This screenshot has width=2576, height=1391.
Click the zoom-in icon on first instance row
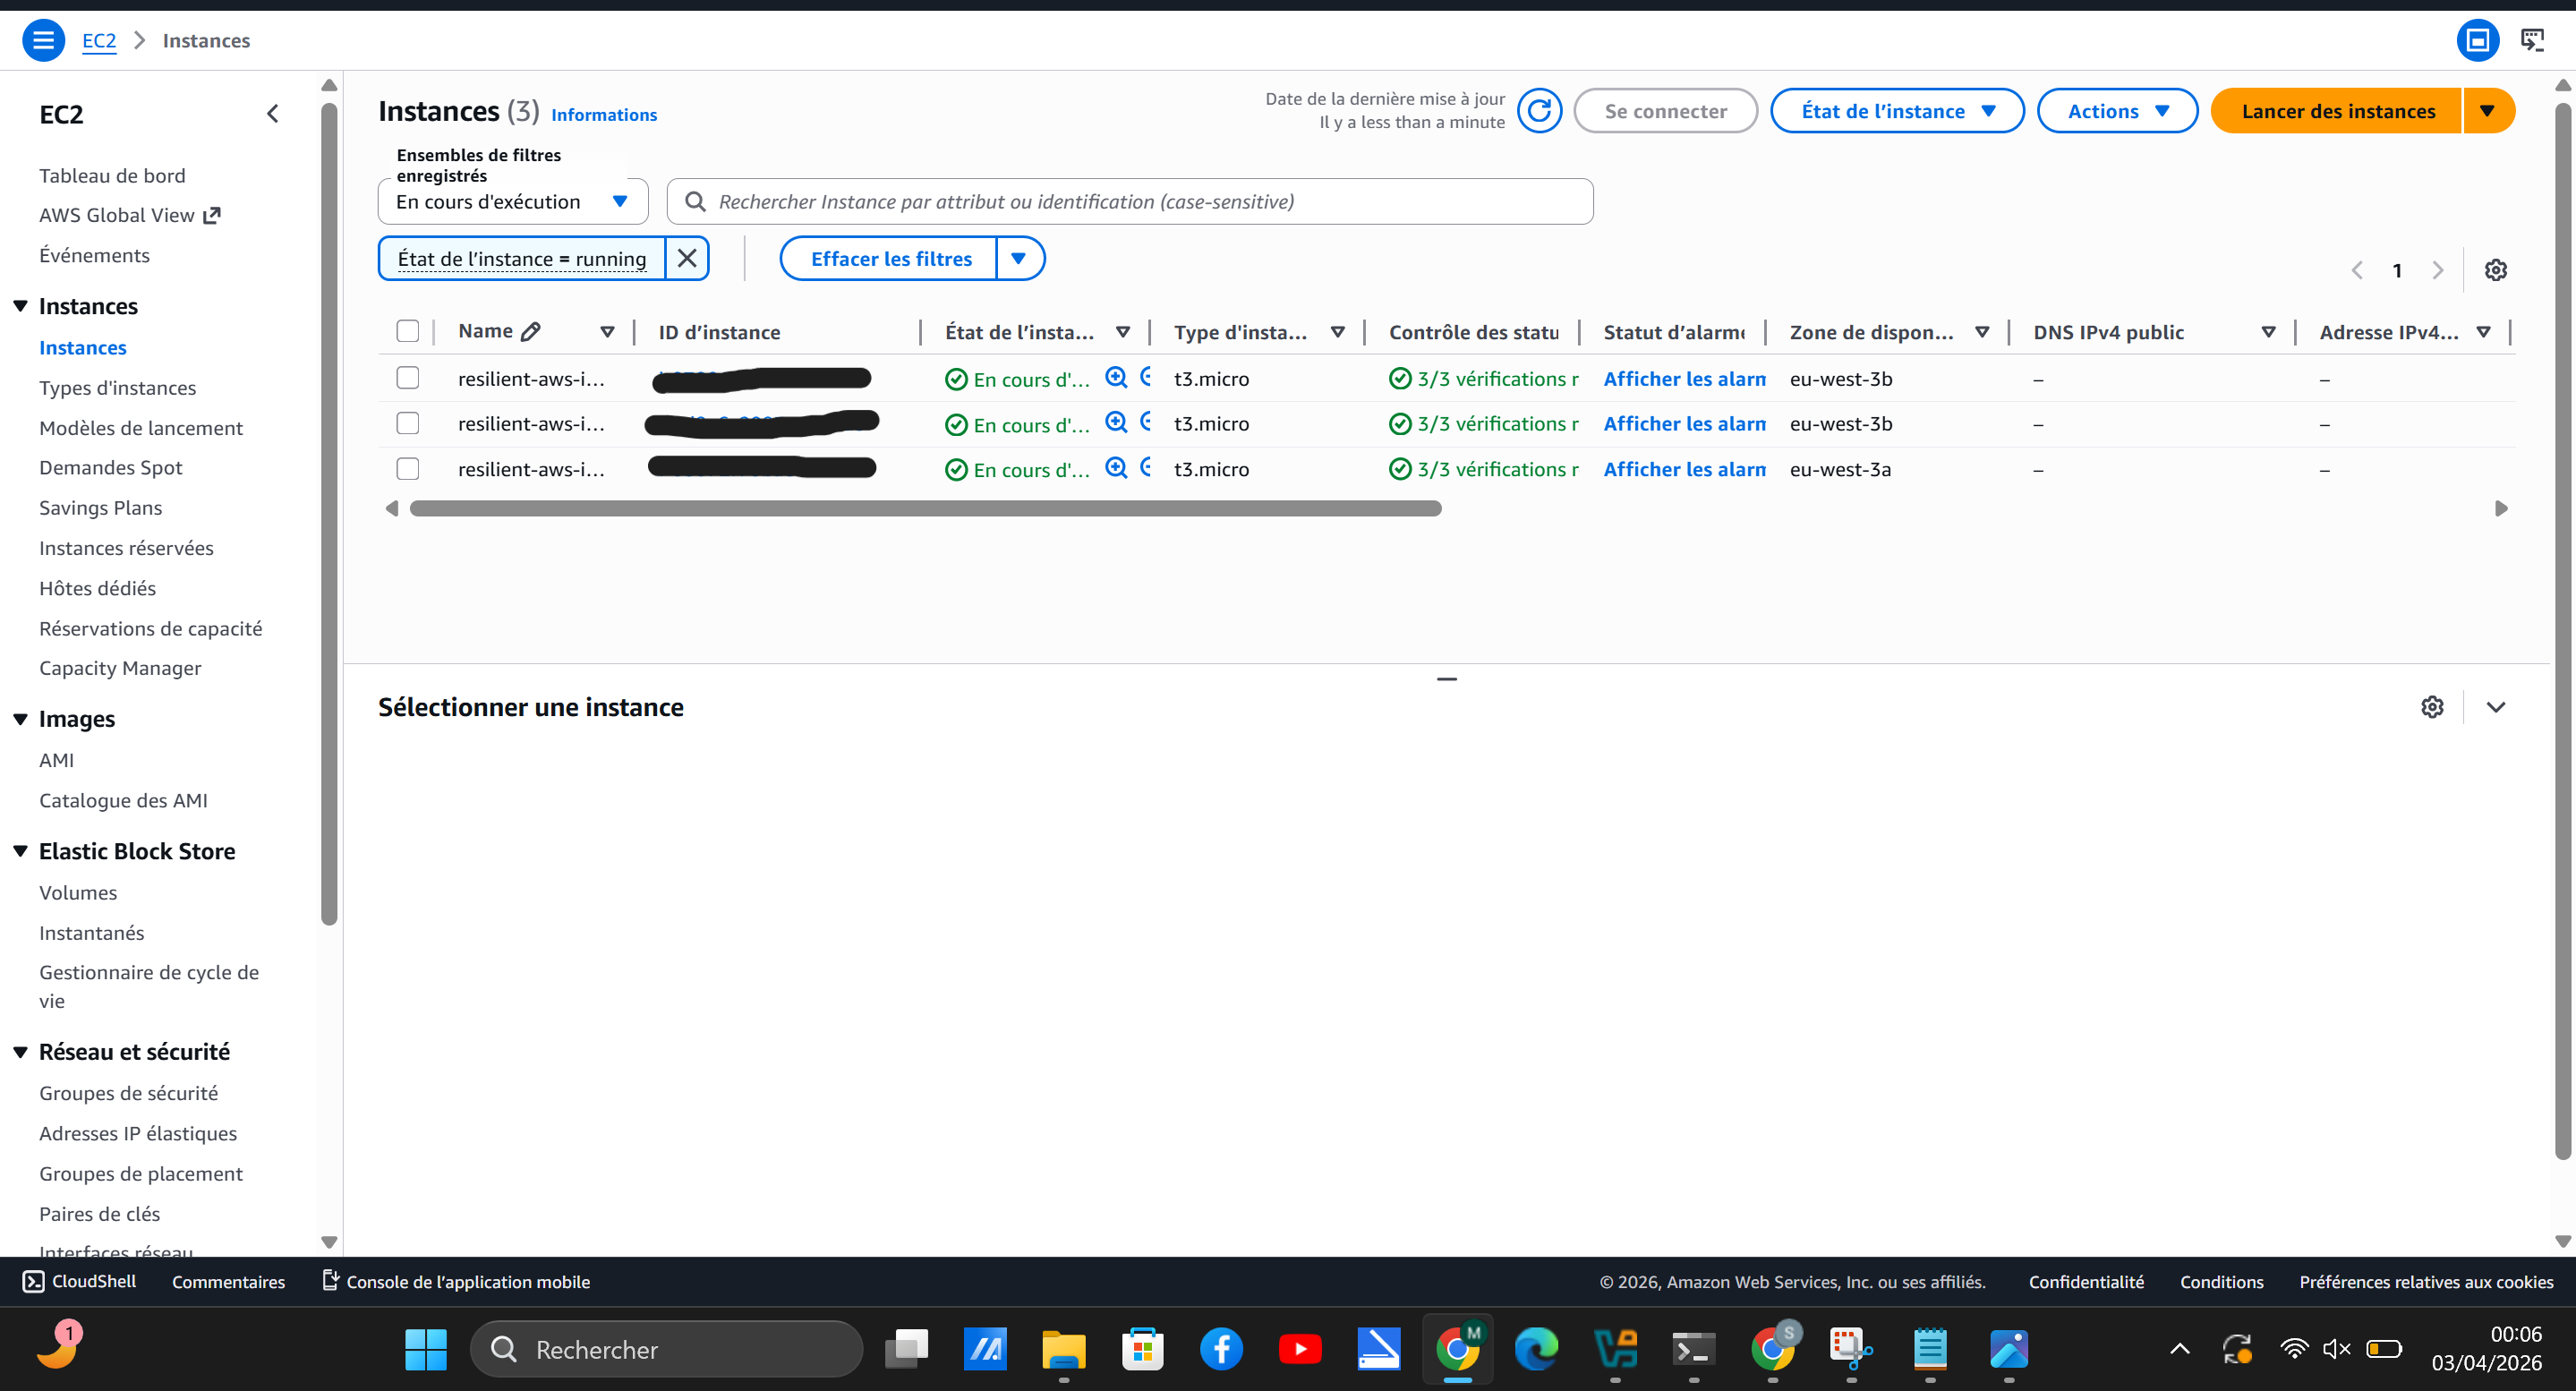[x=1116, y=377]
